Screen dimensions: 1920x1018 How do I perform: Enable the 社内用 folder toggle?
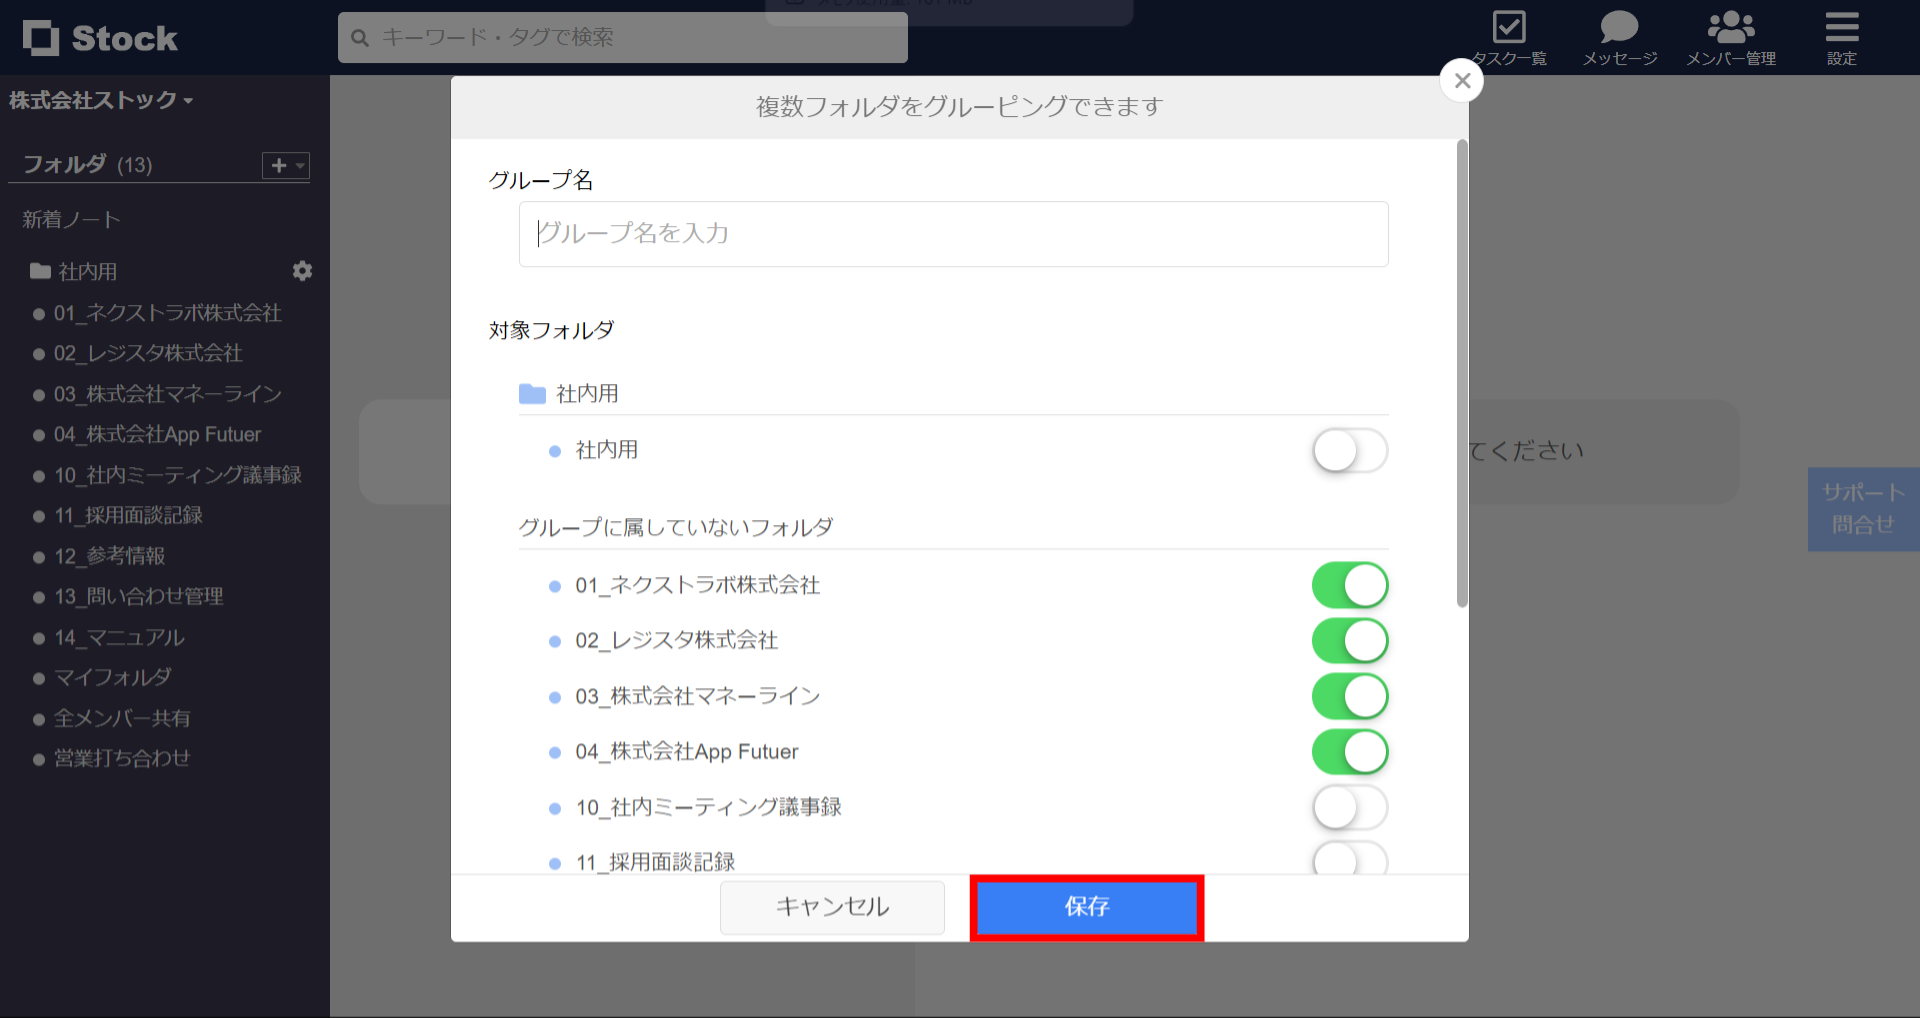point(1350,451)
